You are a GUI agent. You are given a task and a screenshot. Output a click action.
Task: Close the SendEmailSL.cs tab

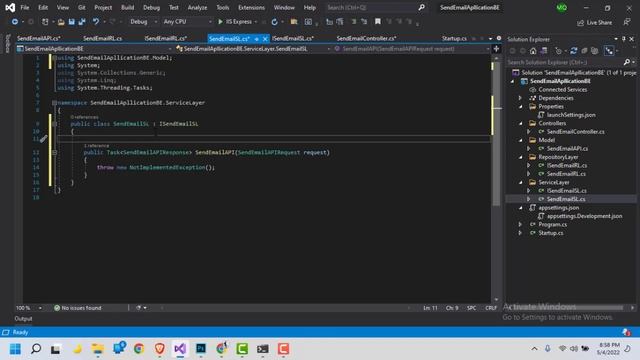coord(265,39)
